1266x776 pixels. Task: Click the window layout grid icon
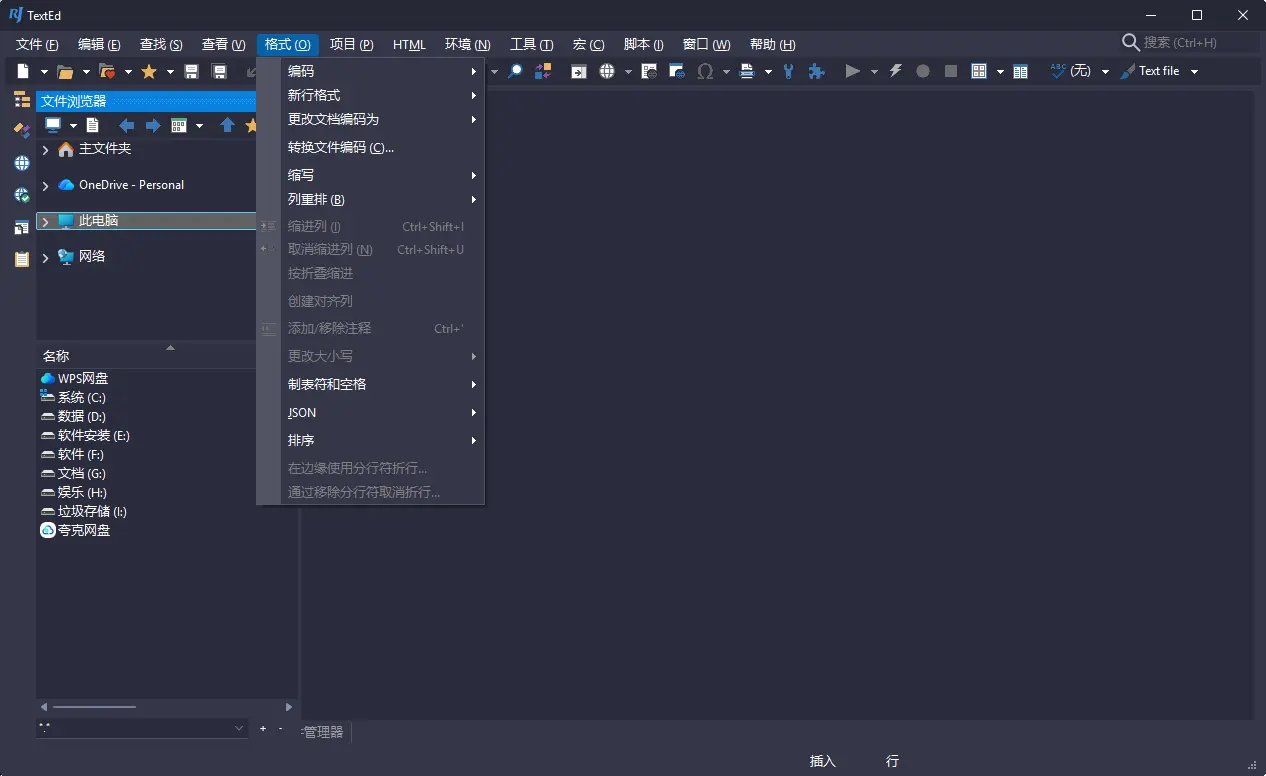[979, 71]
